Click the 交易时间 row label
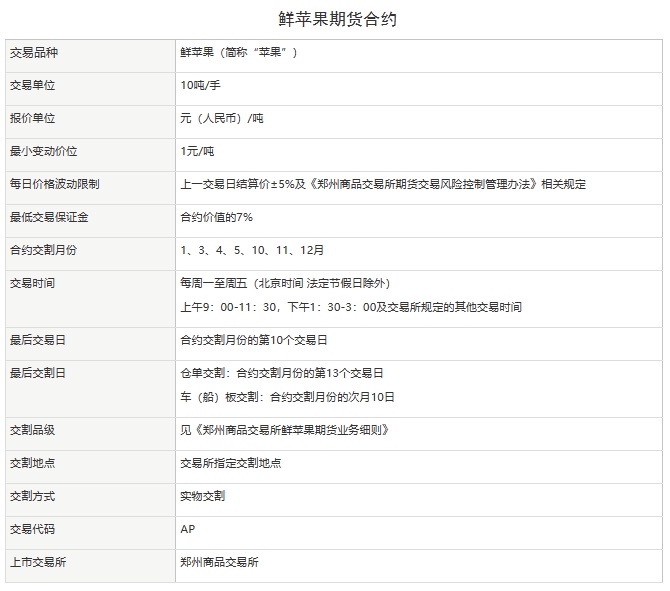 [32, 283]
